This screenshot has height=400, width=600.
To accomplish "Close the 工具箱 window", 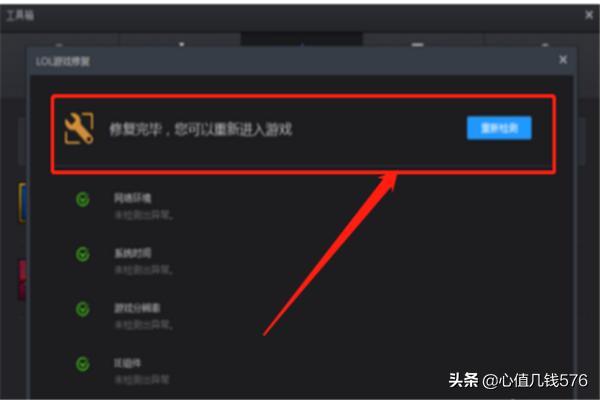I will [589, 15].
